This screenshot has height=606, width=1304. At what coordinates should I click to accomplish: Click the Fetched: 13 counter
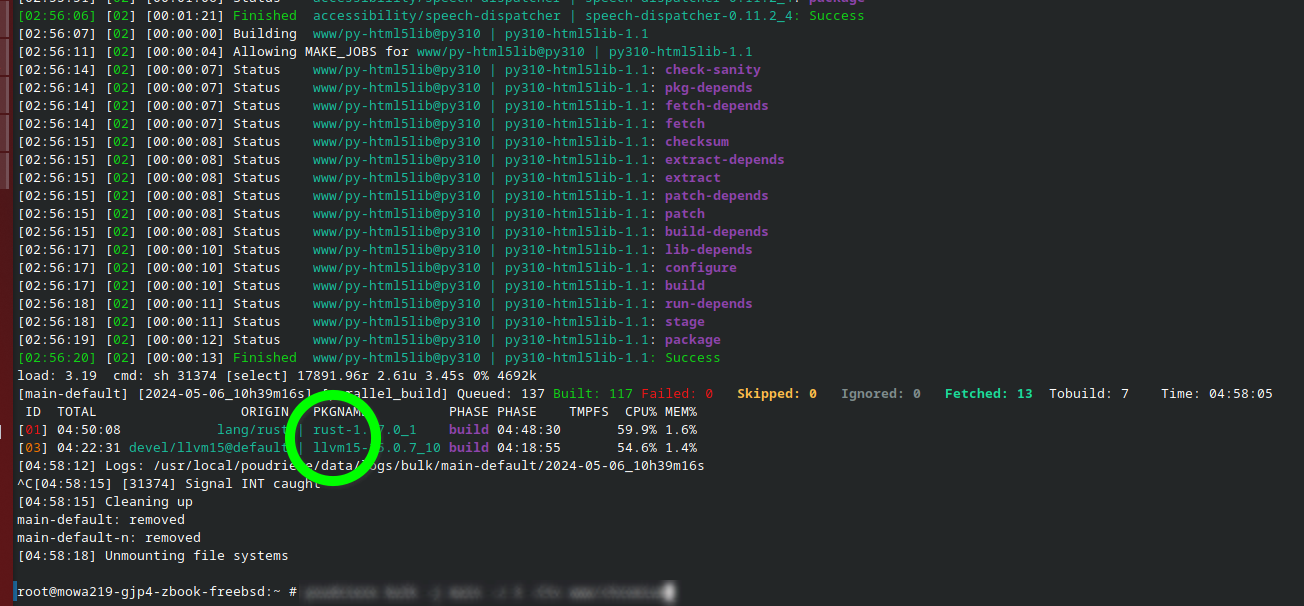point(988,394)
